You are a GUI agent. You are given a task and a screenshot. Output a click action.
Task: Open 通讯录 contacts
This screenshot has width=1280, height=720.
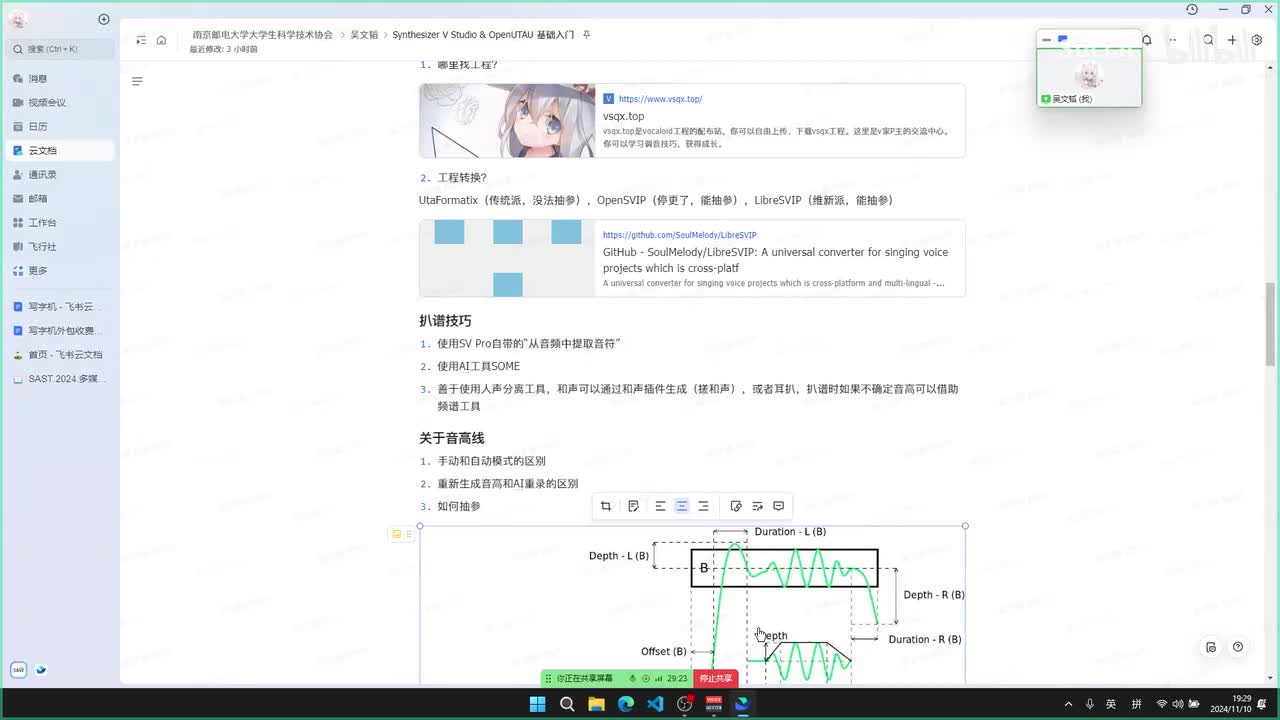tap(58, 175)
